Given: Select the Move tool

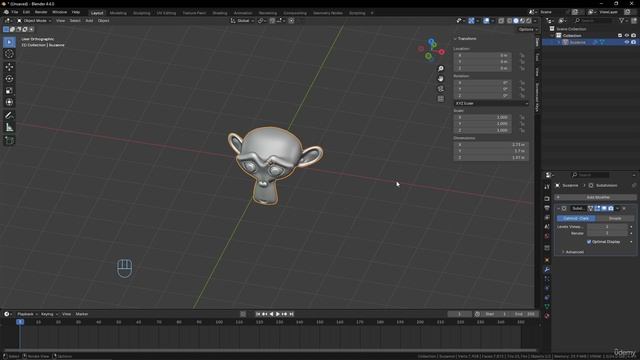Looking at the screenshot, I should [x=9, y=67].
